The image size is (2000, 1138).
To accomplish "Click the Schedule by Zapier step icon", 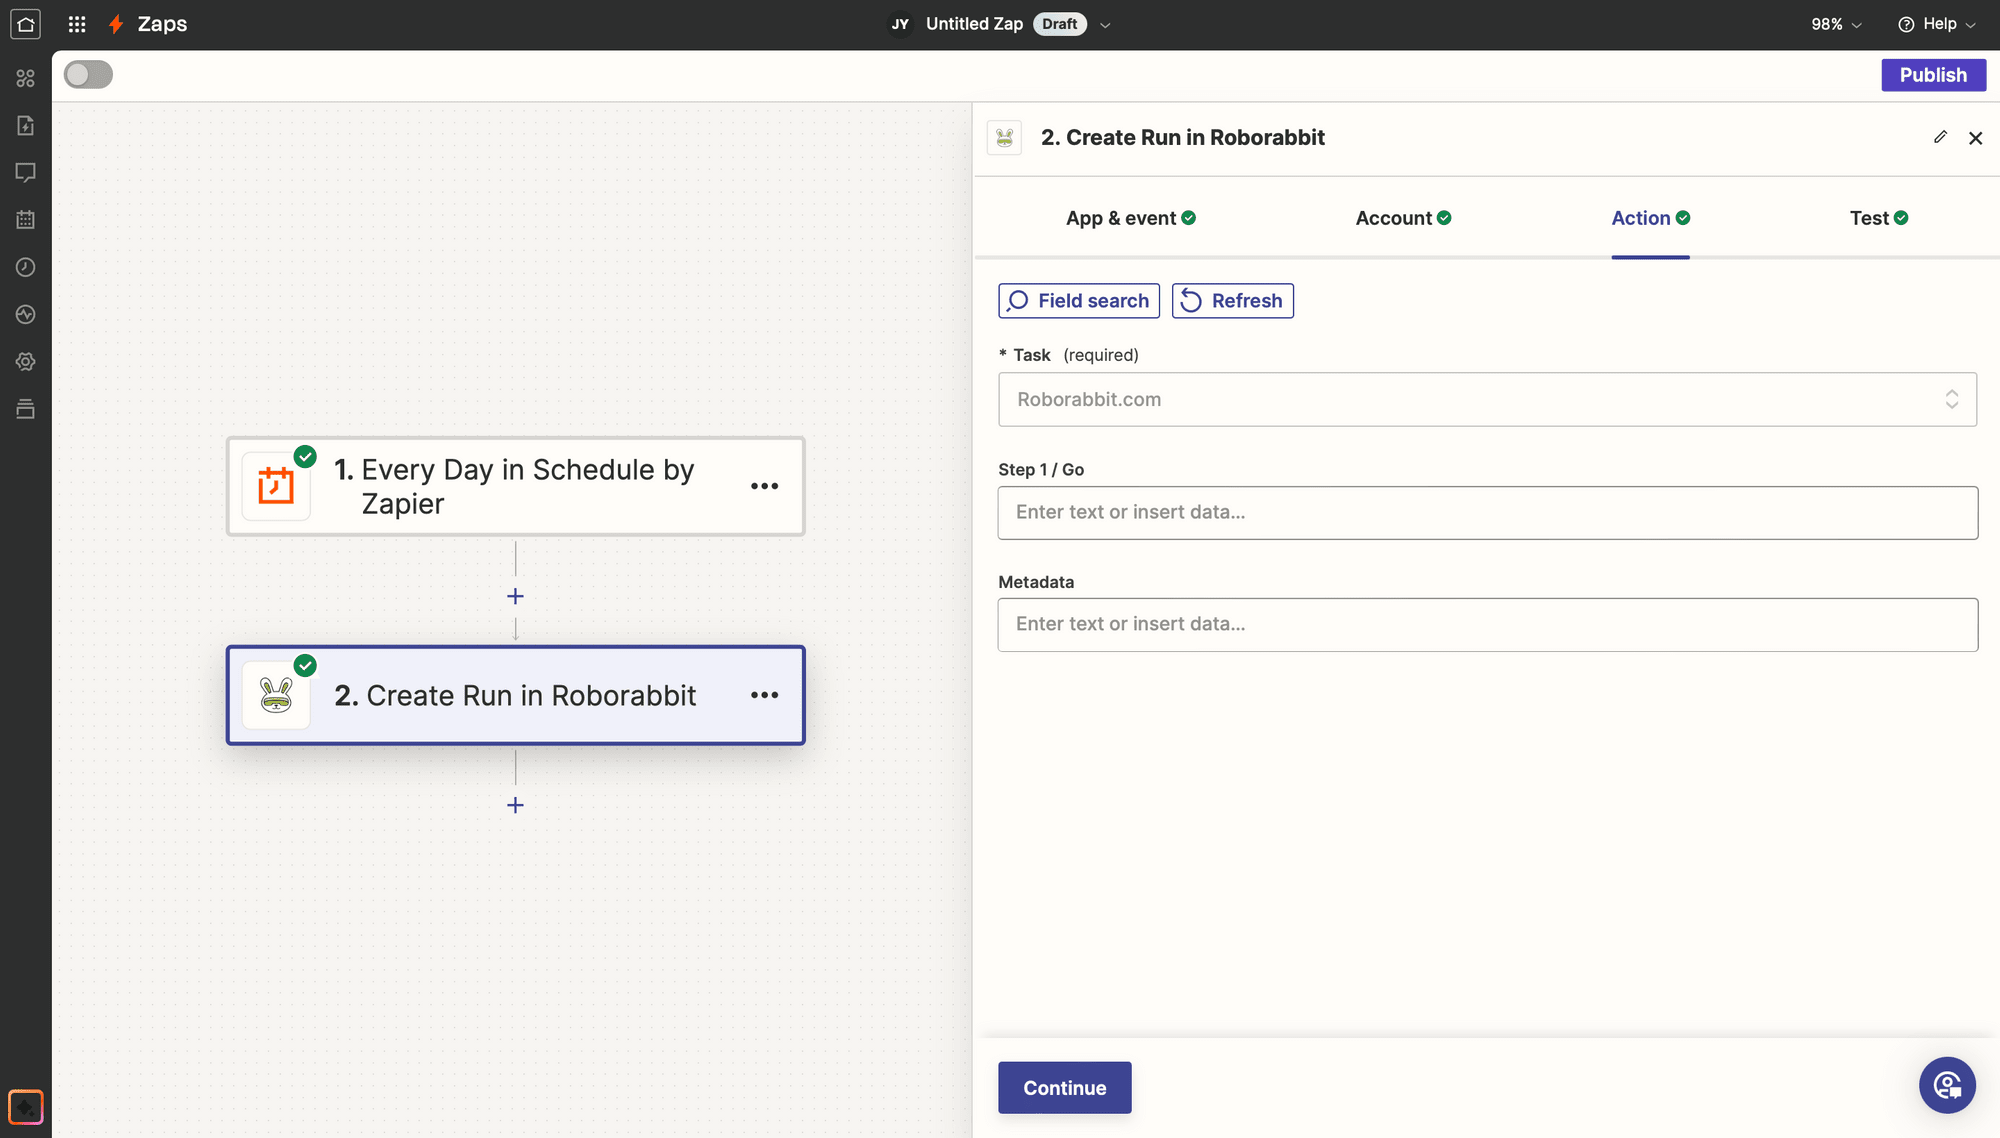I will pos(276,486).
